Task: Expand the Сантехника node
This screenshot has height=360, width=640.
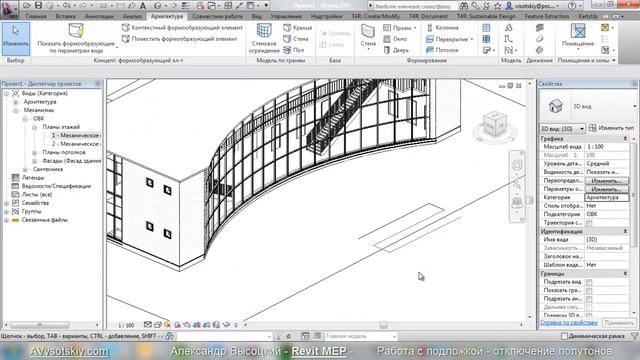Action: click(25, 169)
